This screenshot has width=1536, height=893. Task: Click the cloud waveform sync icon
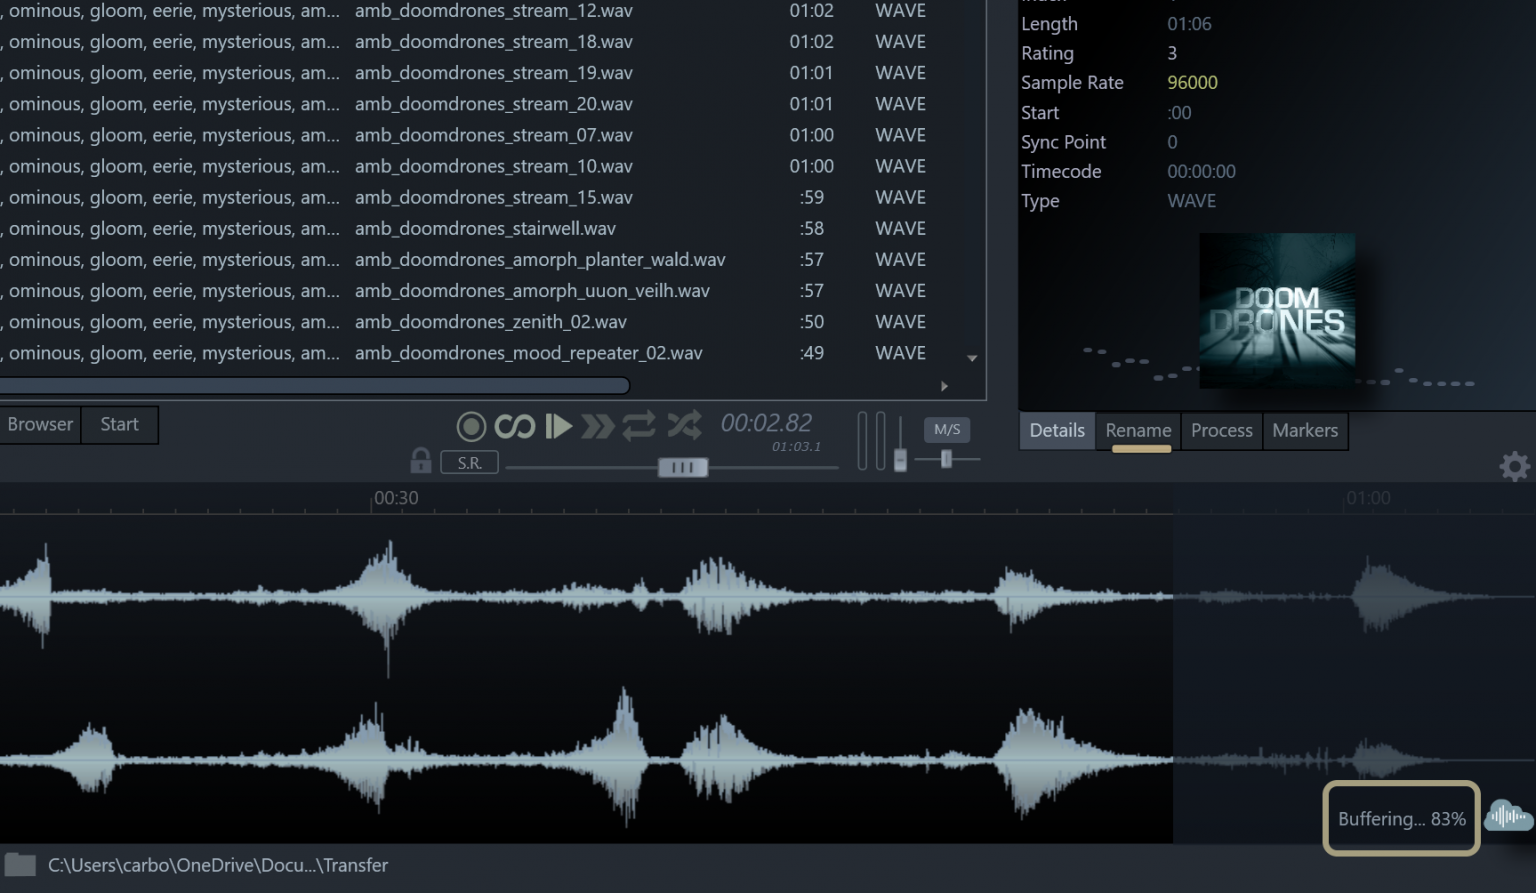pyautogui.click(x=1508, y=817)
